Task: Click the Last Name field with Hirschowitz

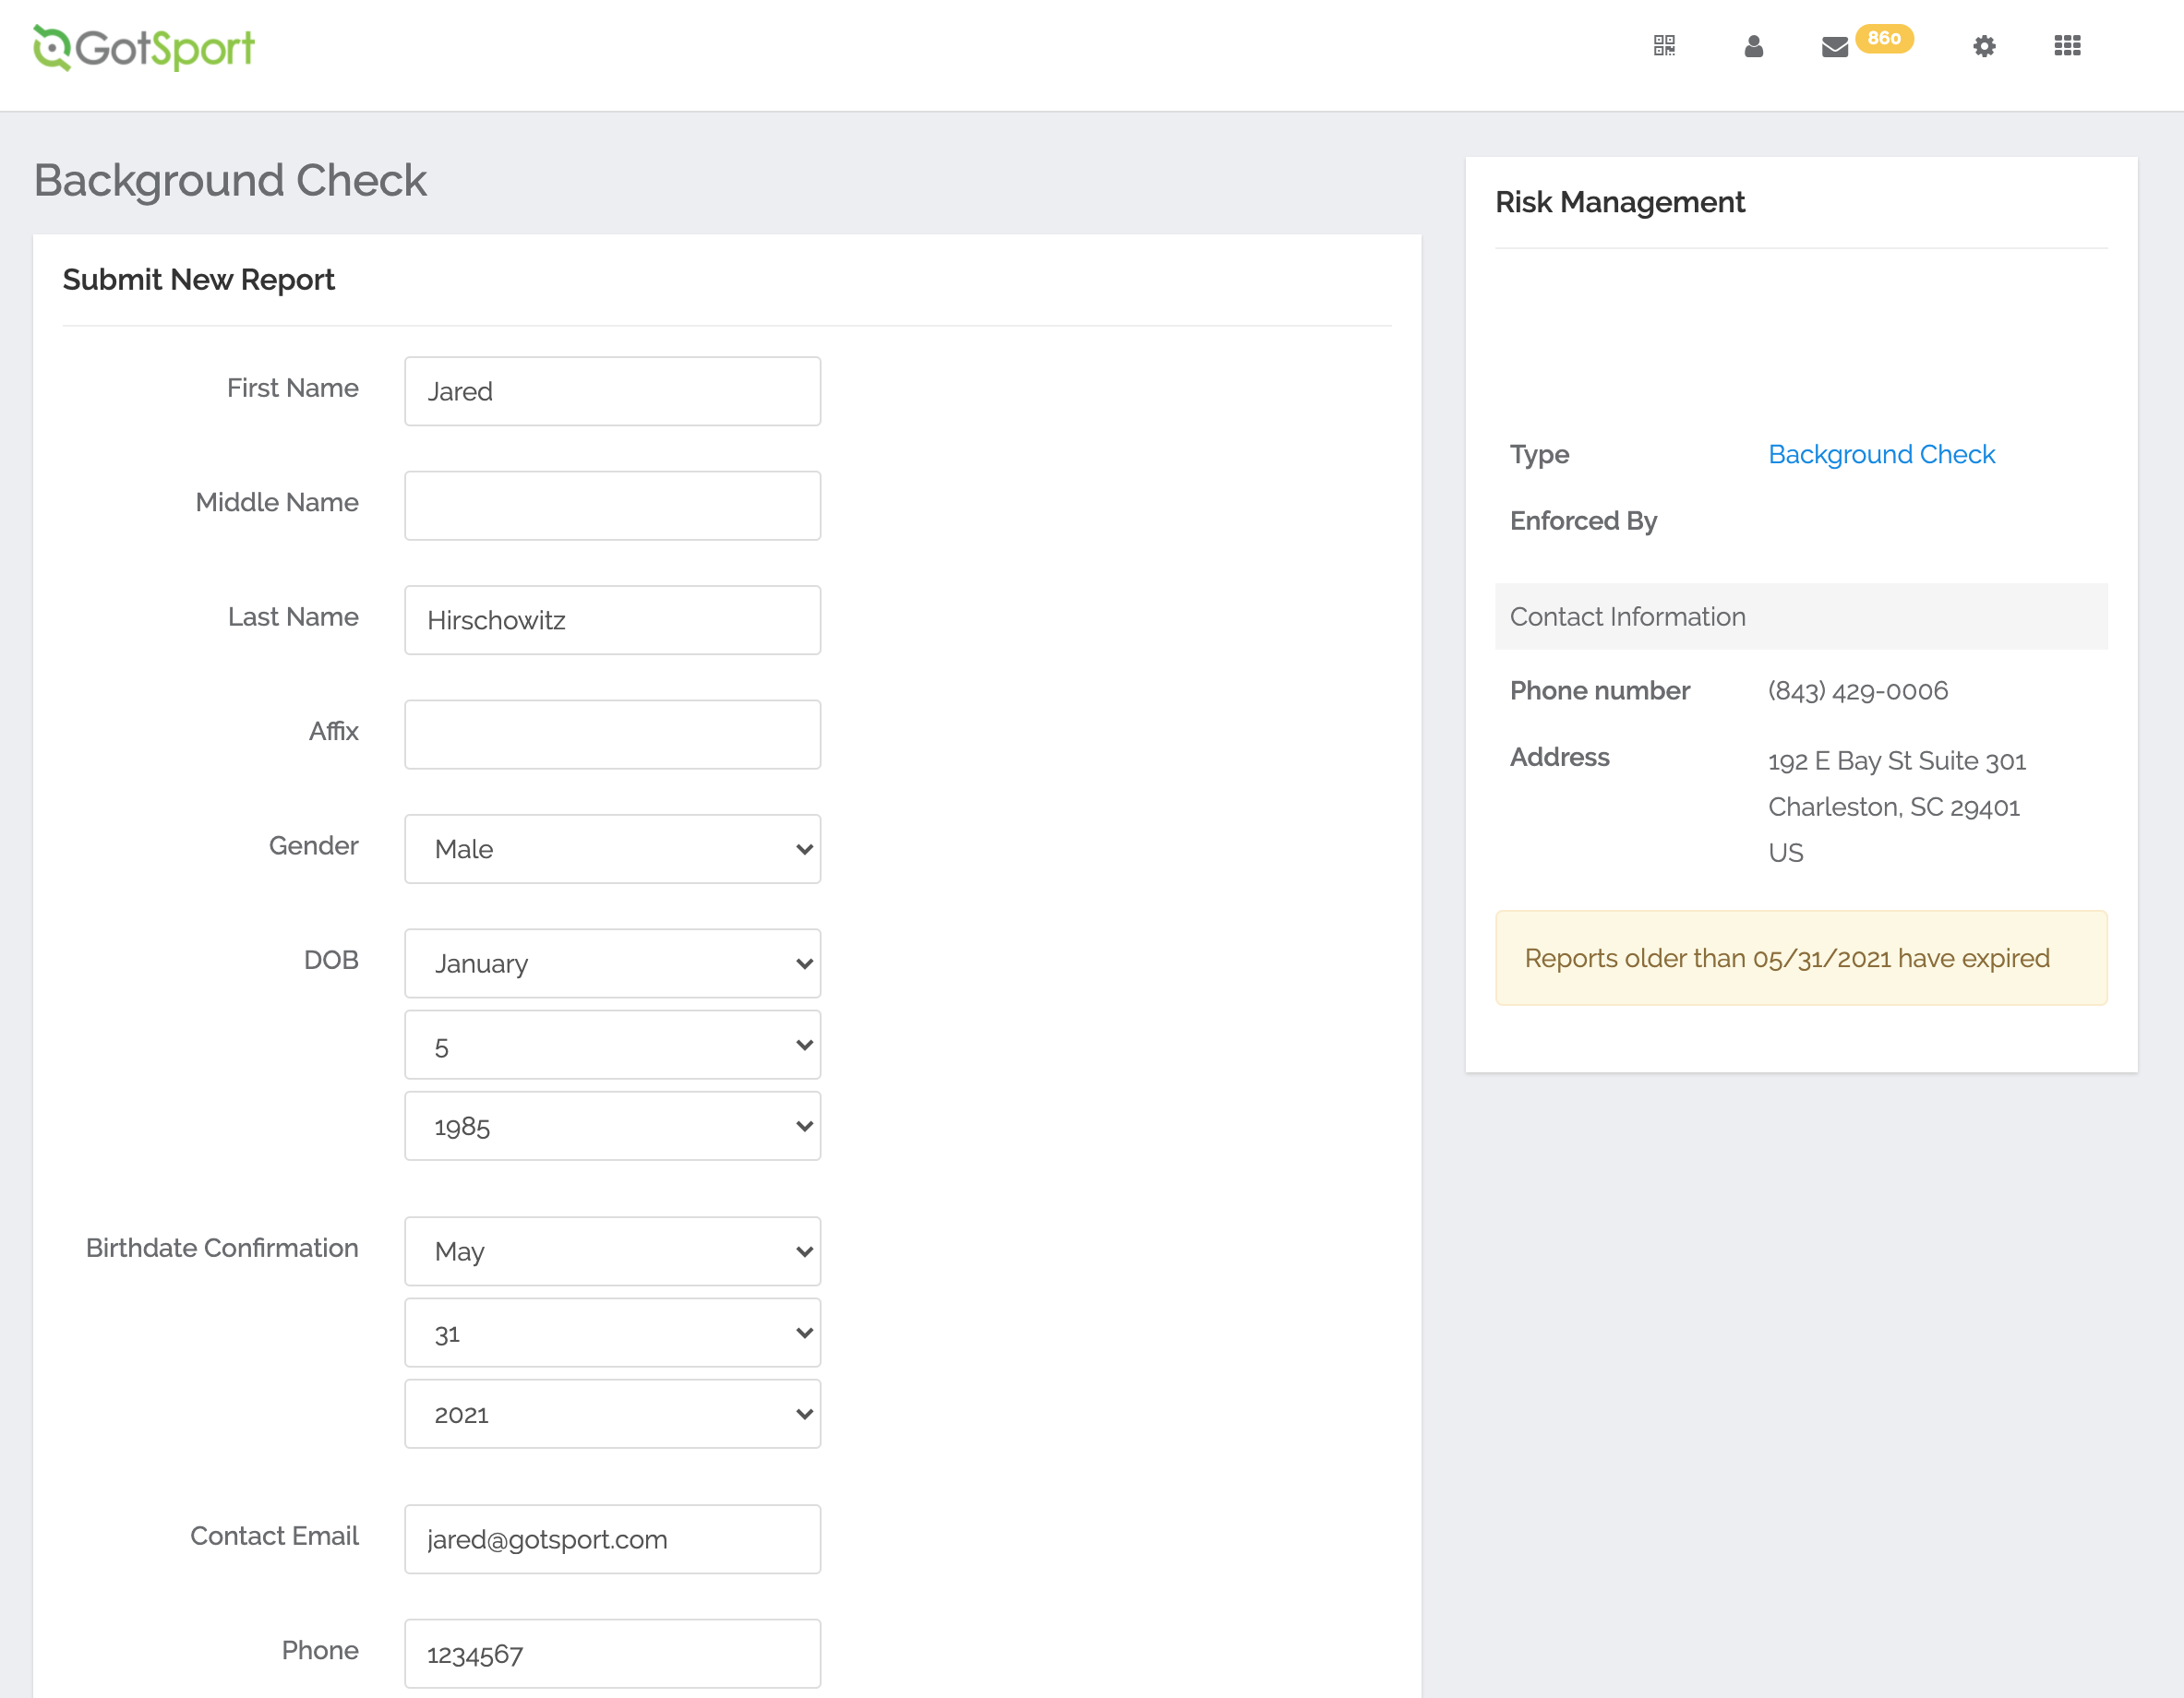Action: click(612, 620)
